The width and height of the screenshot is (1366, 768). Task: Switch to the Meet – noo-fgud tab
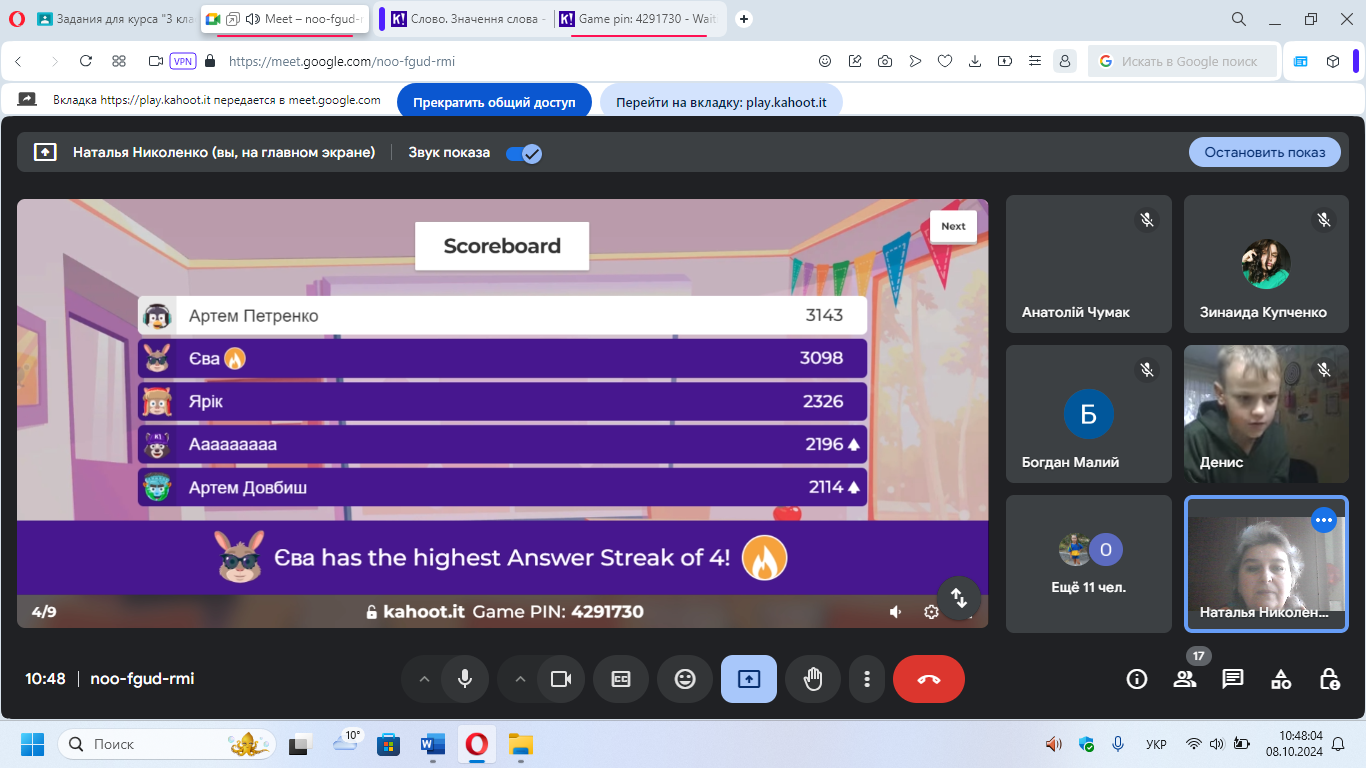point(285,19)
